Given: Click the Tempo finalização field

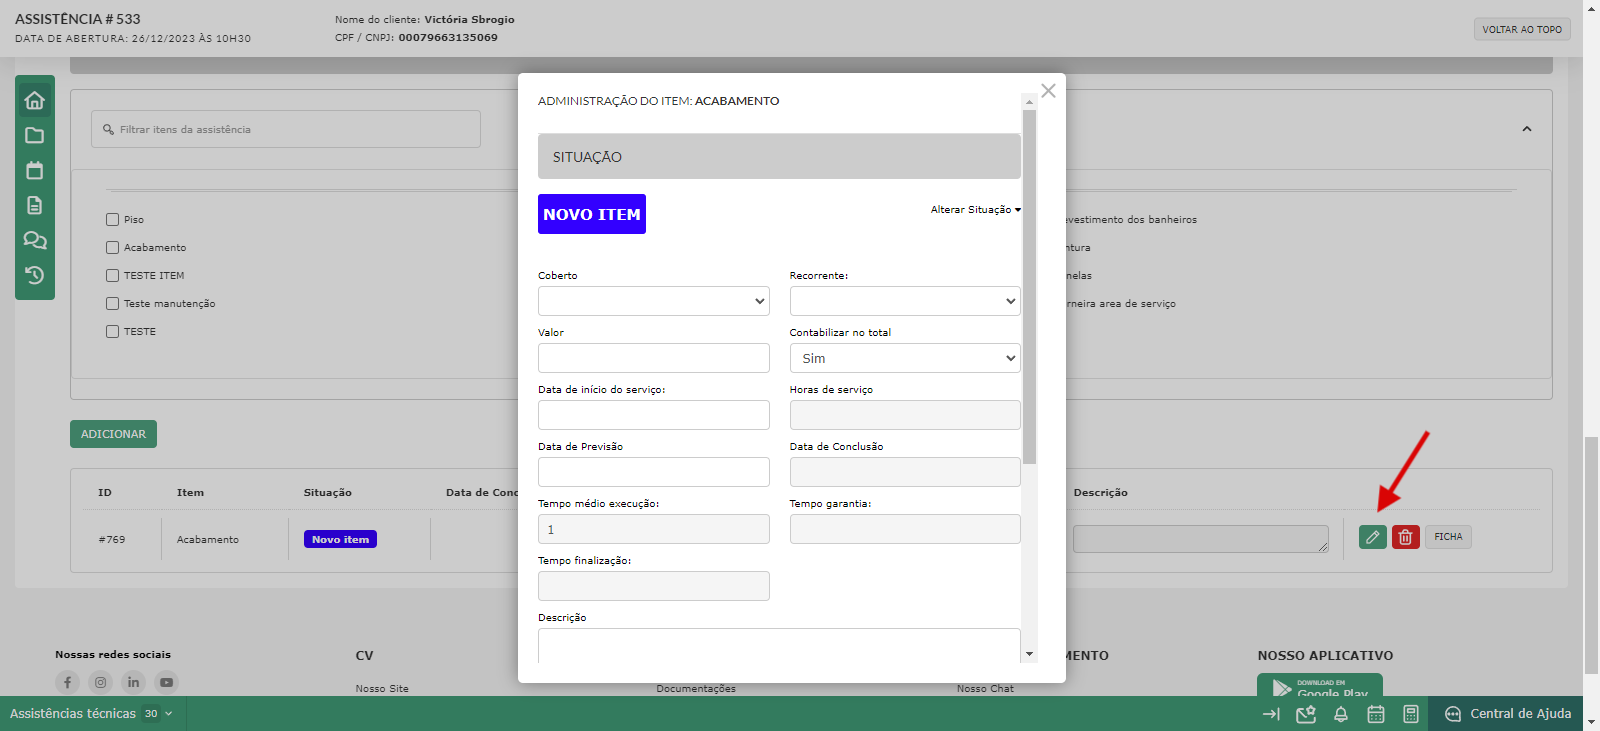Looking at the screenshot, I should click(x=654, y=586).
